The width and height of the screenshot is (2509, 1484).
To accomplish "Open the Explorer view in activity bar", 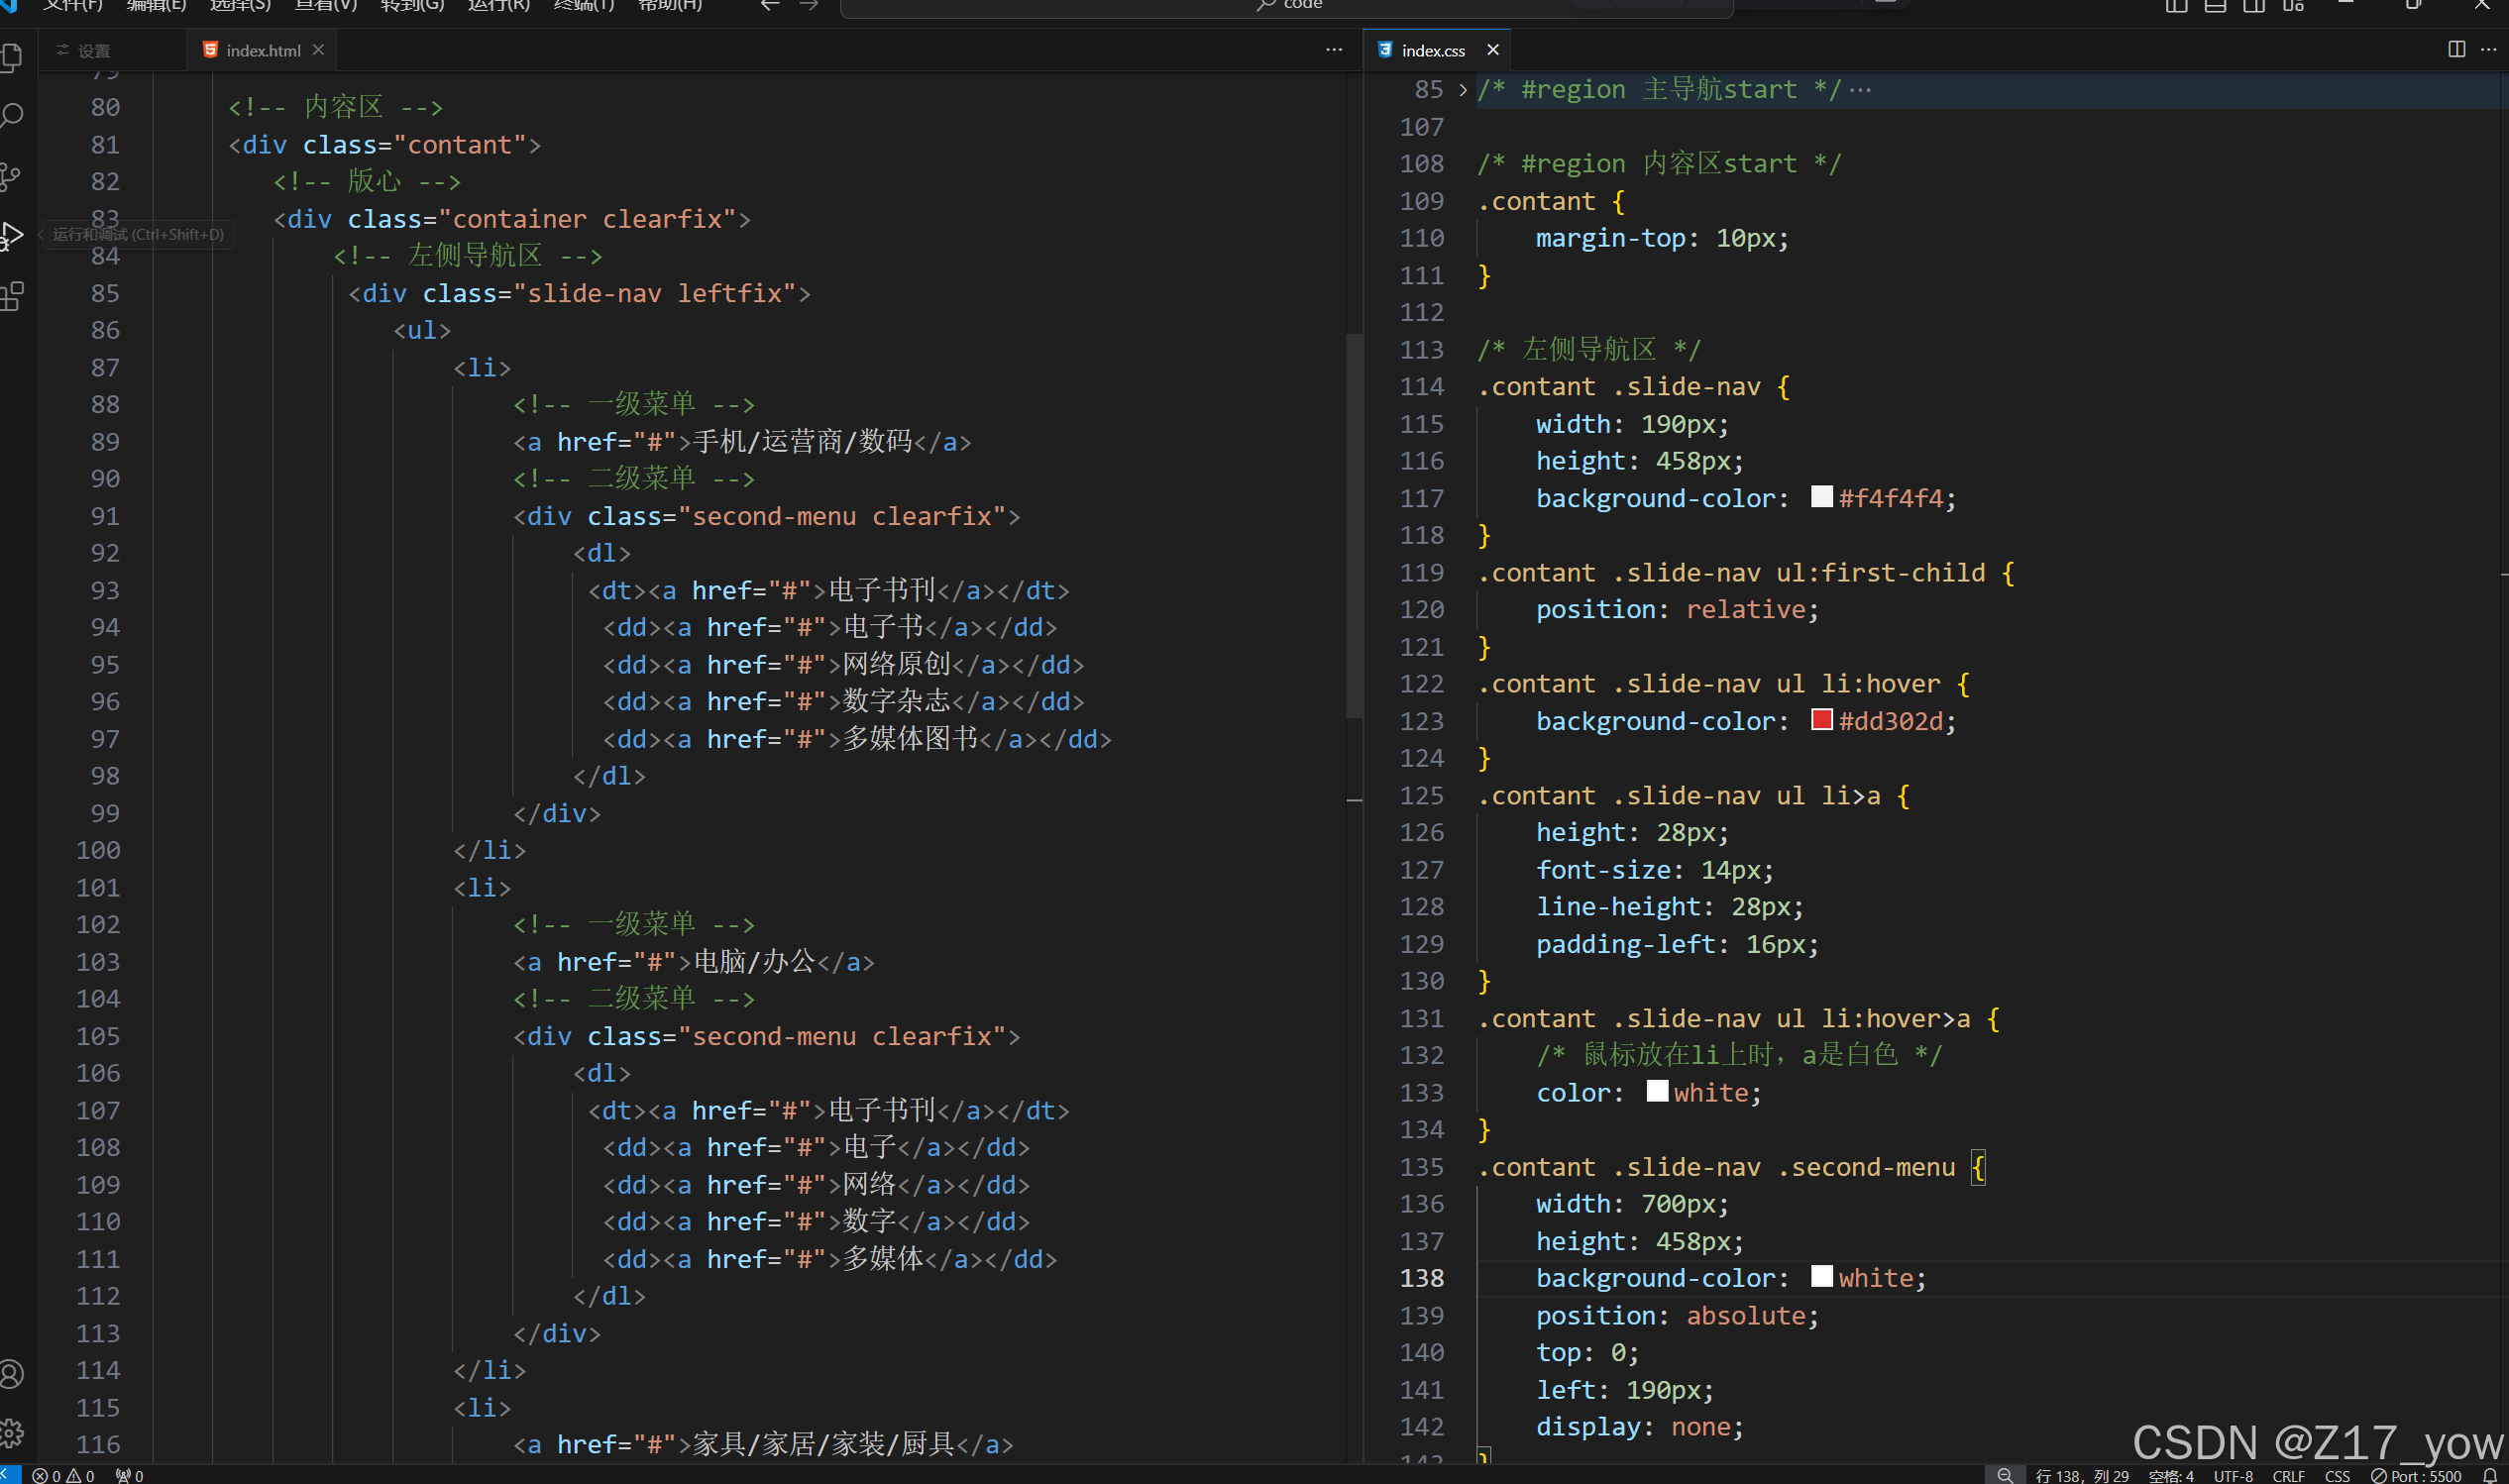I will click(x=12, y=58).
